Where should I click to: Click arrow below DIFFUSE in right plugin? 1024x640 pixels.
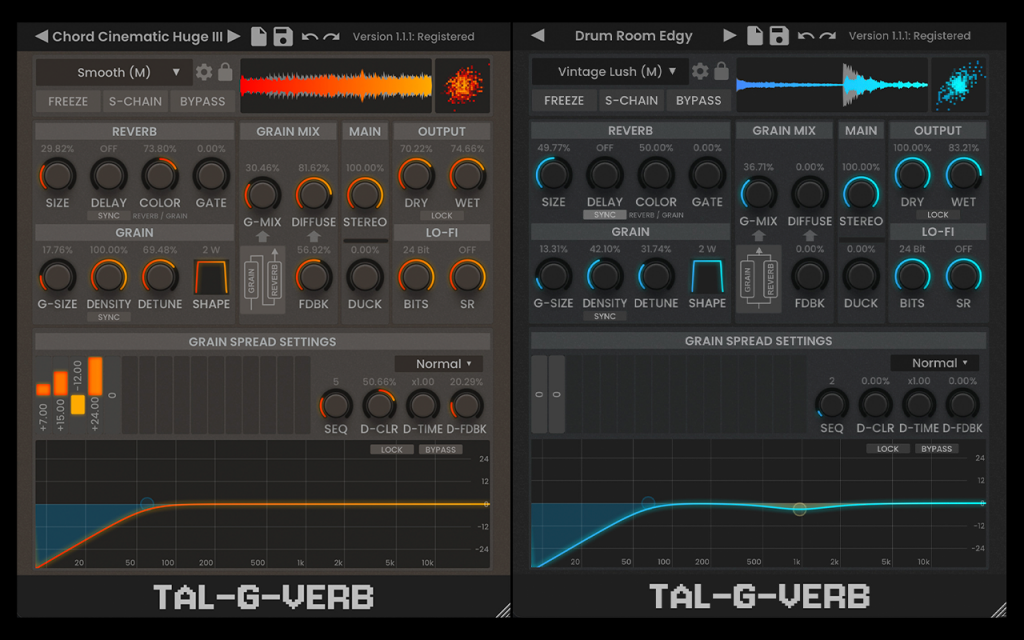click(x=810, y=236)
